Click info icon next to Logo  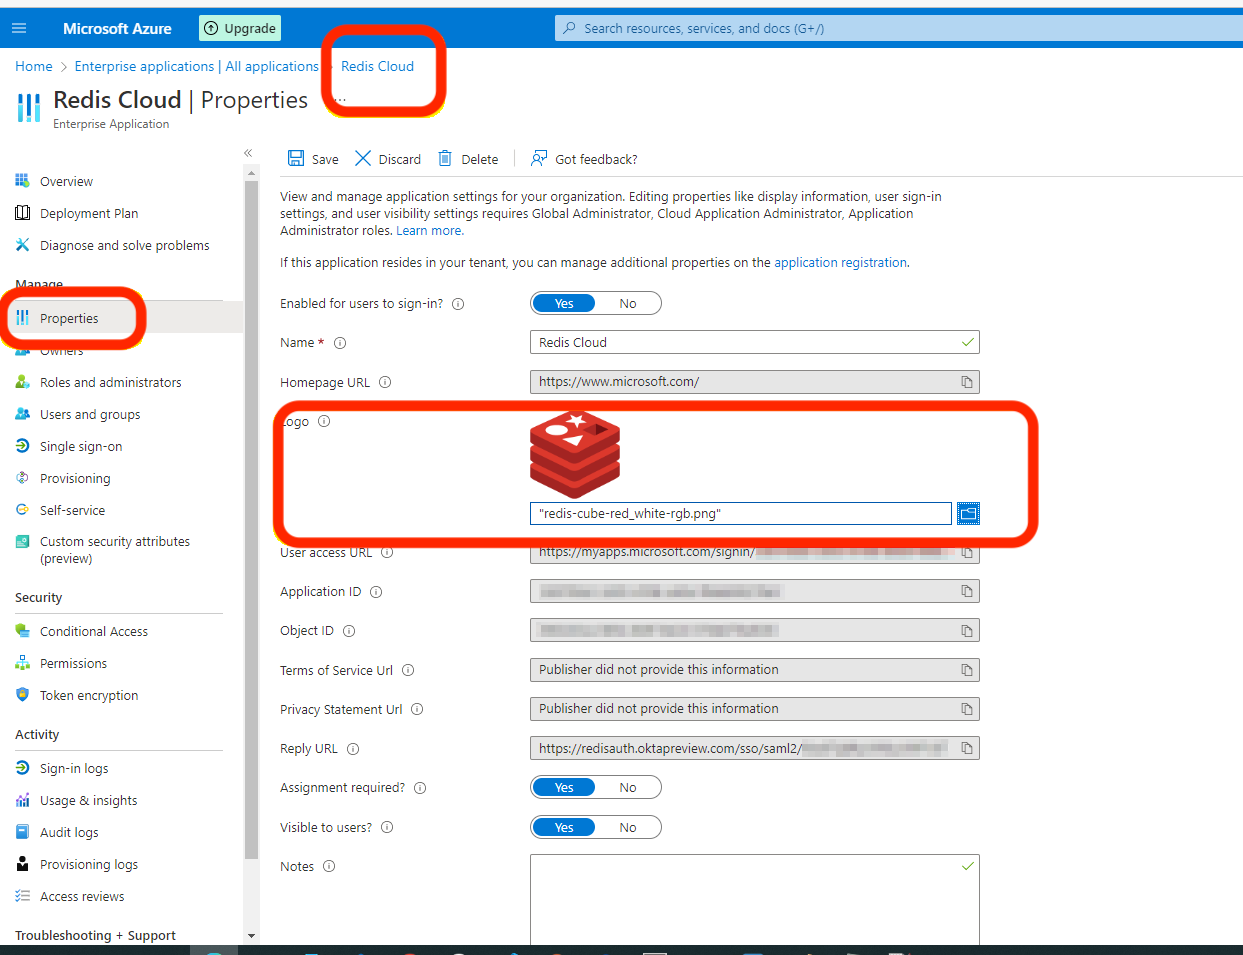(324, 421)
